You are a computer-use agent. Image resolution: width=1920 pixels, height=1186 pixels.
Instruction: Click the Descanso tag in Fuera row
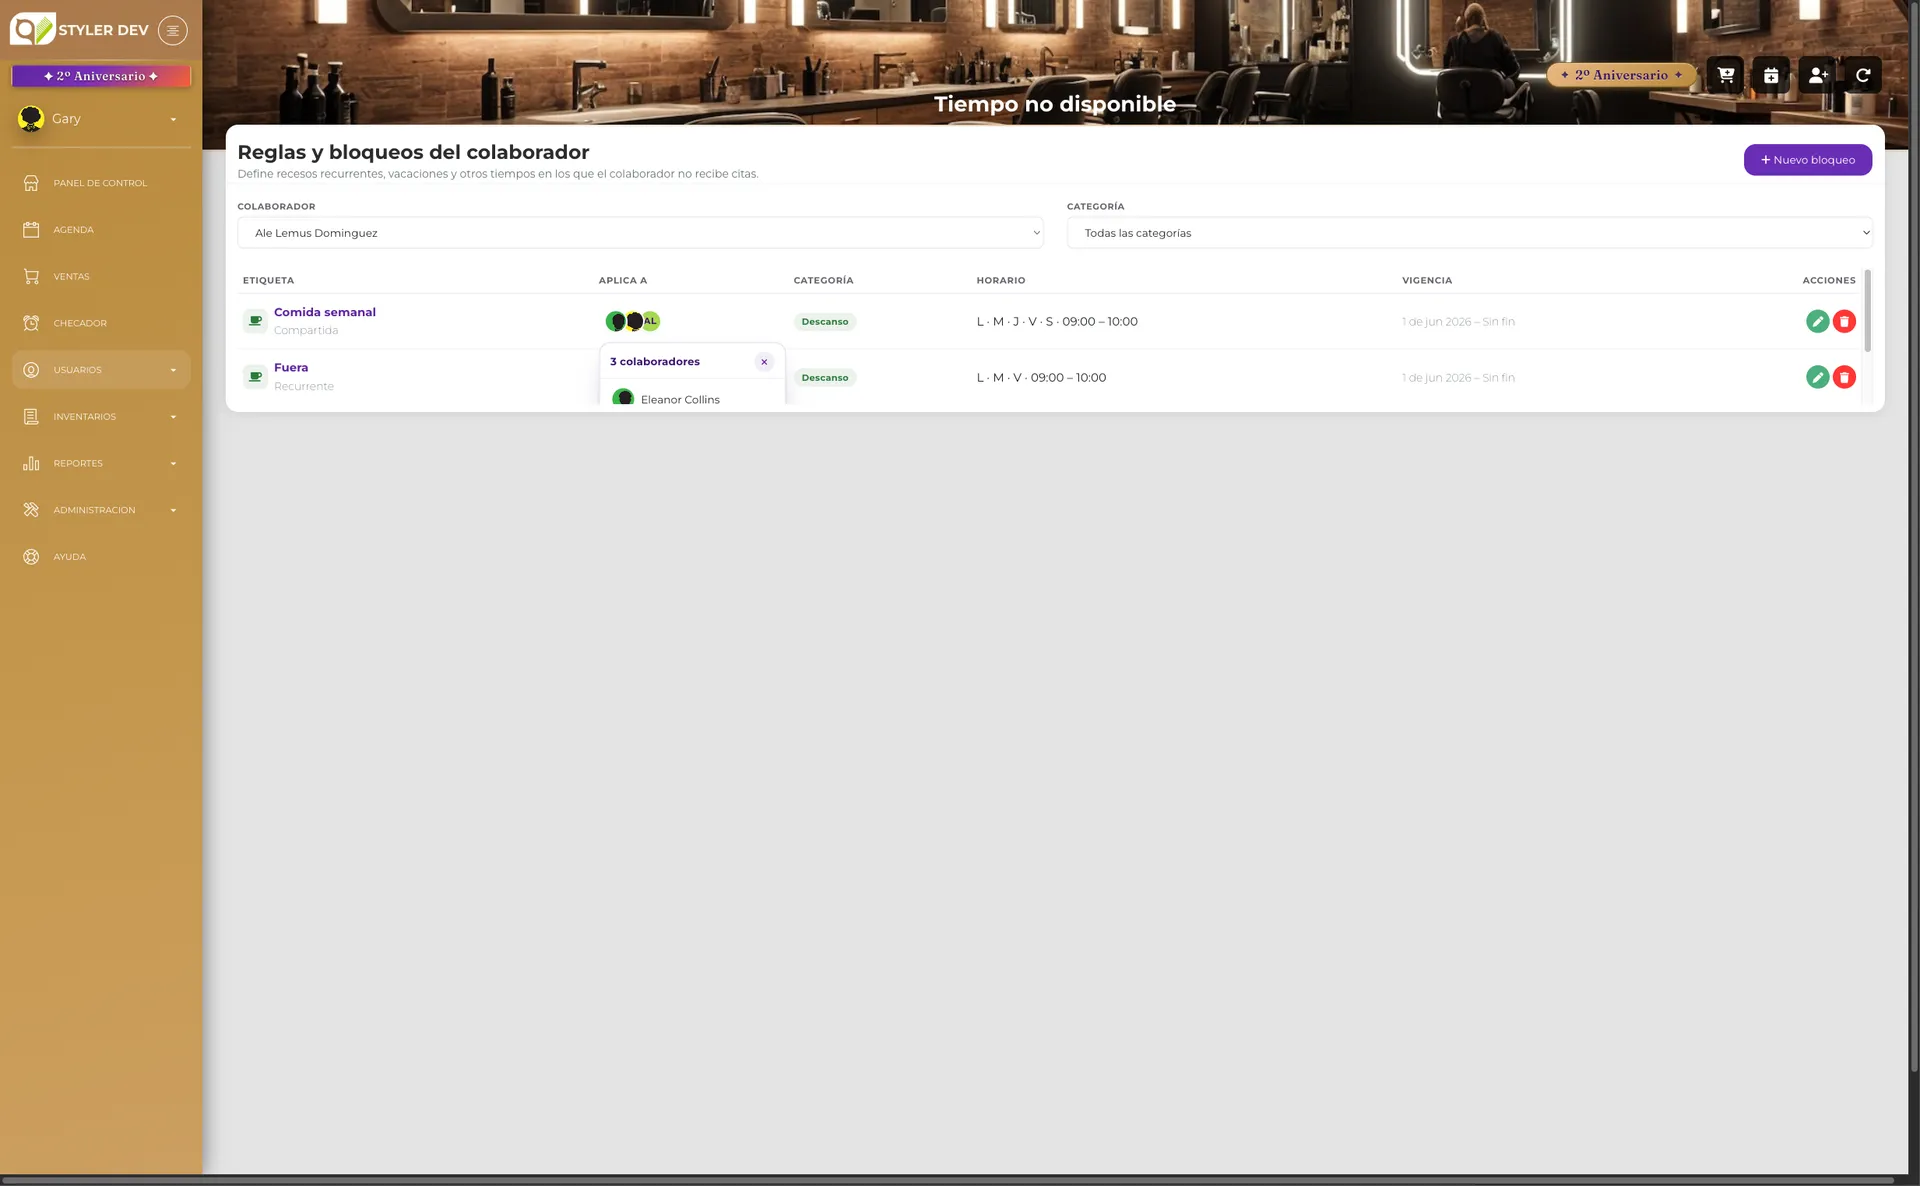pos(825,378)
